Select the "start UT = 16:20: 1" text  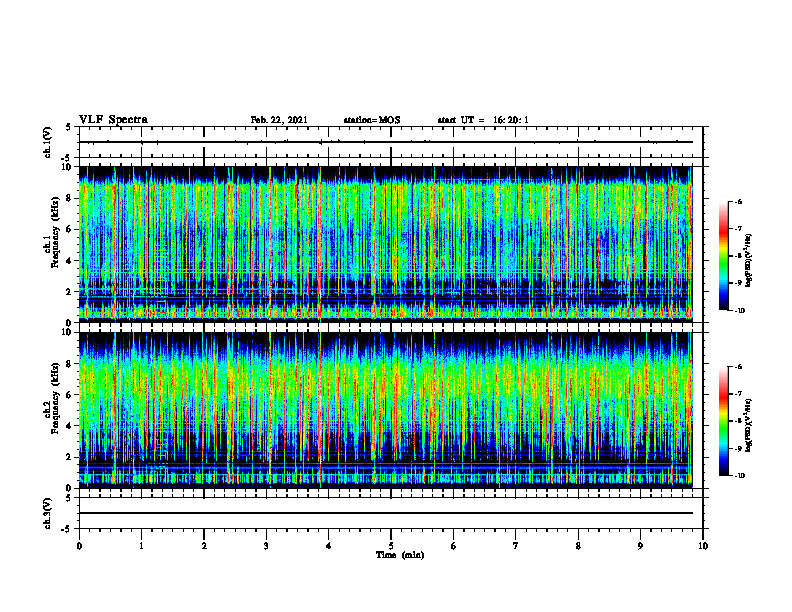(483, 120)
